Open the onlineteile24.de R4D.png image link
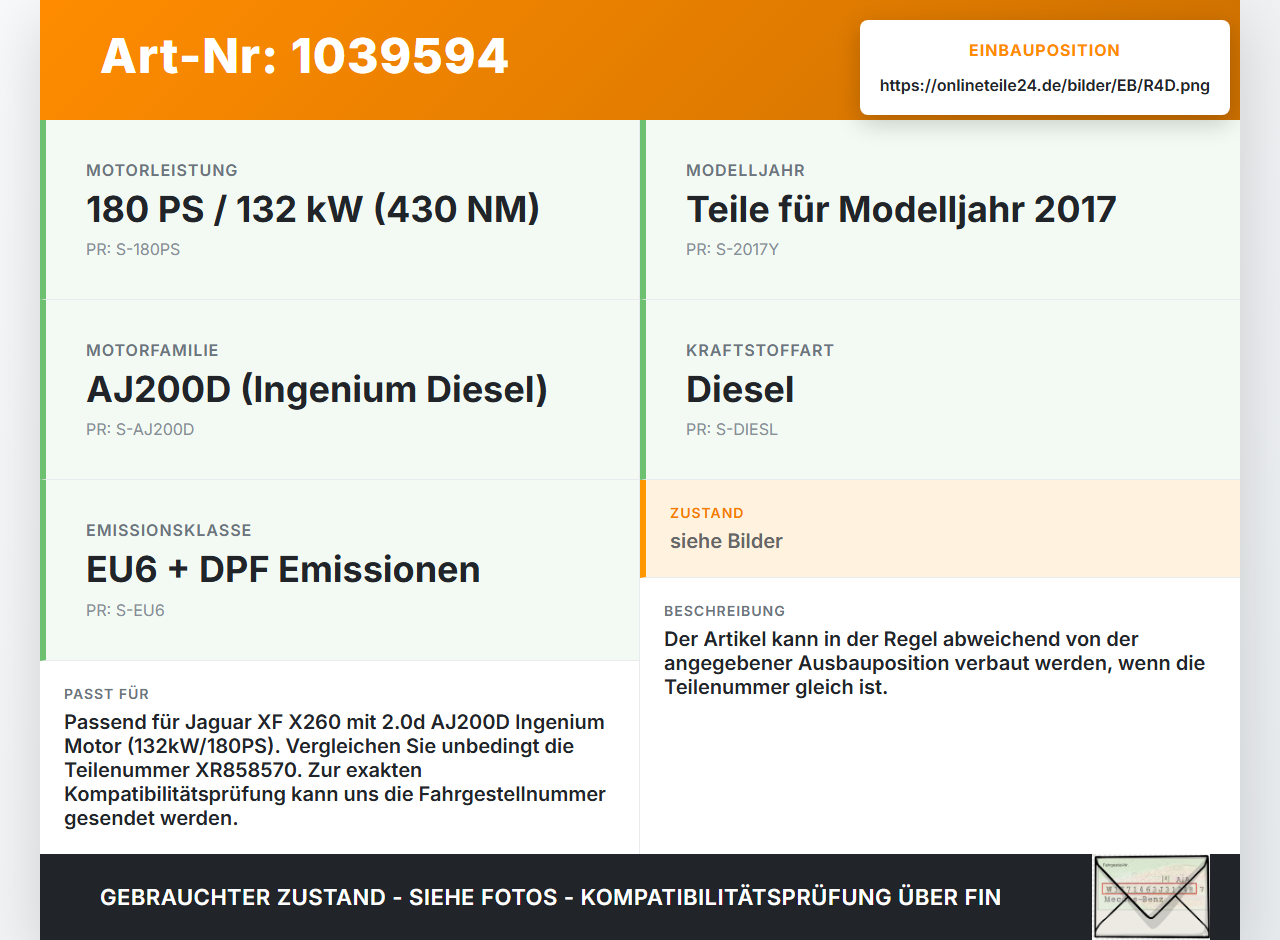 1045,86
